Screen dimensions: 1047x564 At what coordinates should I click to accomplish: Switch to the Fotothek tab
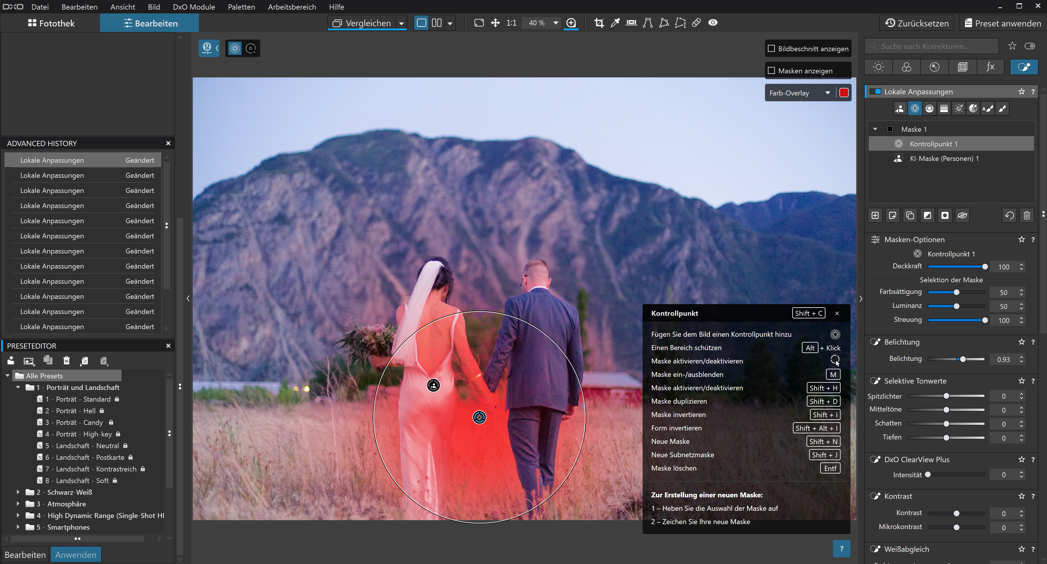[x=50, y=23]
